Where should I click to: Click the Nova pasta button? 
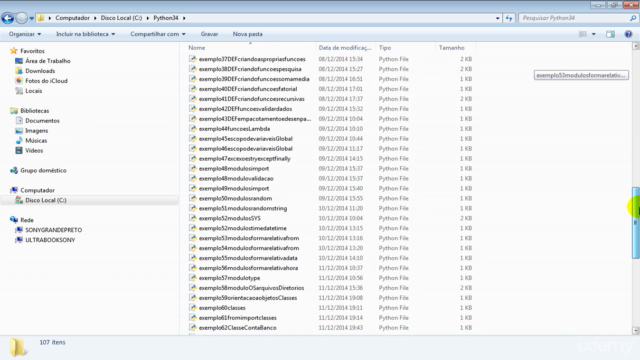247,34
